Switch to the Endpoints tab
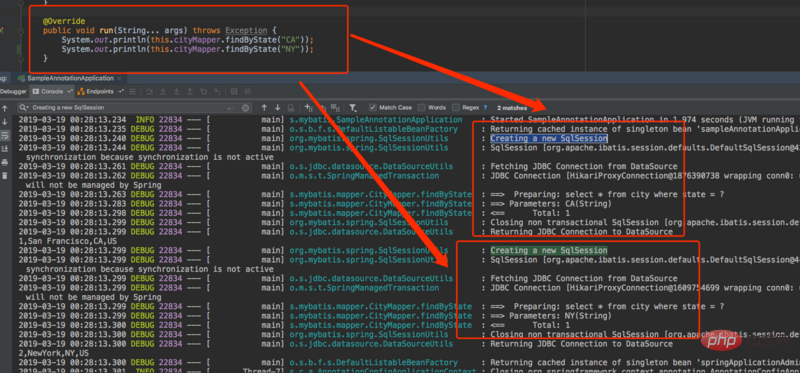Image resolution: width=800 pixels, height=373 pixels. 96,91
